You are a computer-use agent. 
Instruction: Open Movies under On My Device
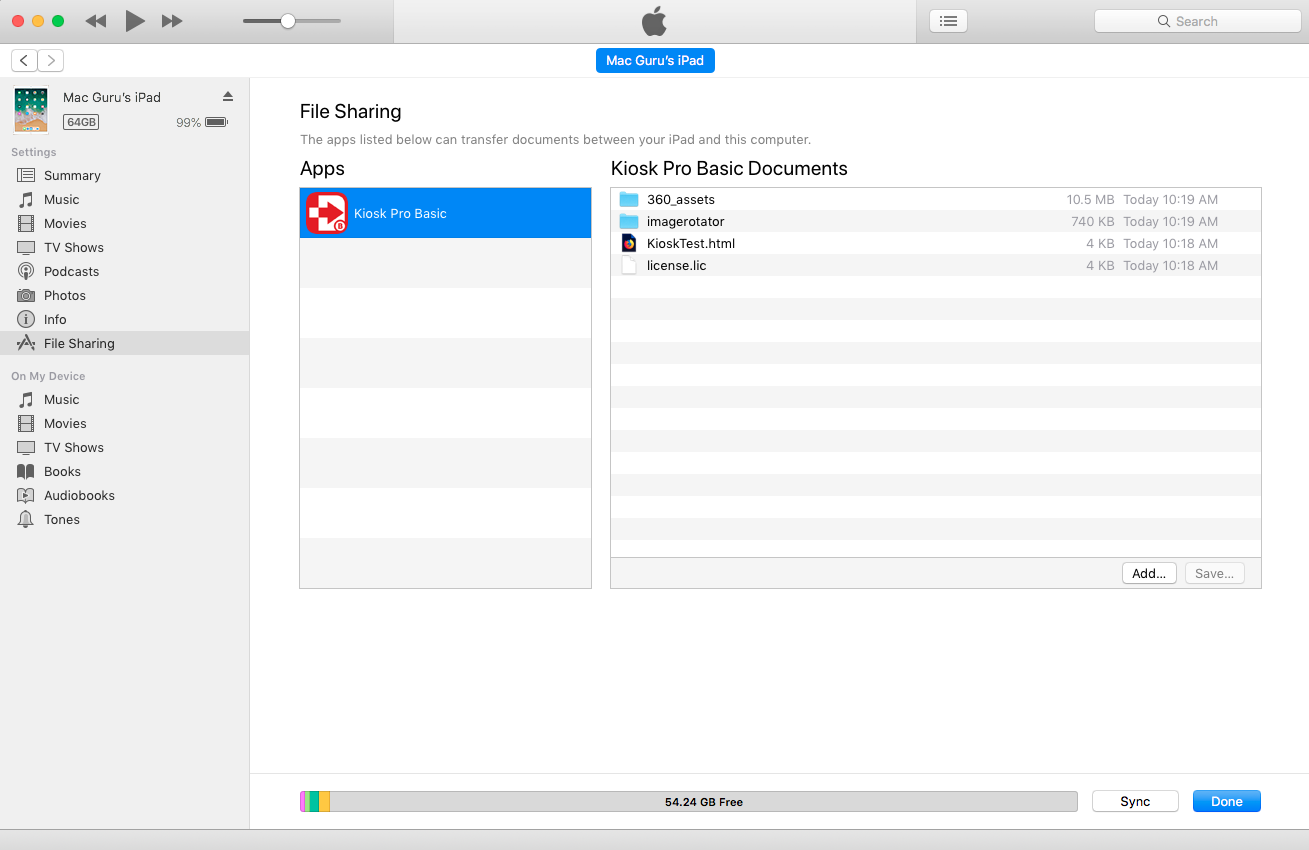tap(124, 423)
